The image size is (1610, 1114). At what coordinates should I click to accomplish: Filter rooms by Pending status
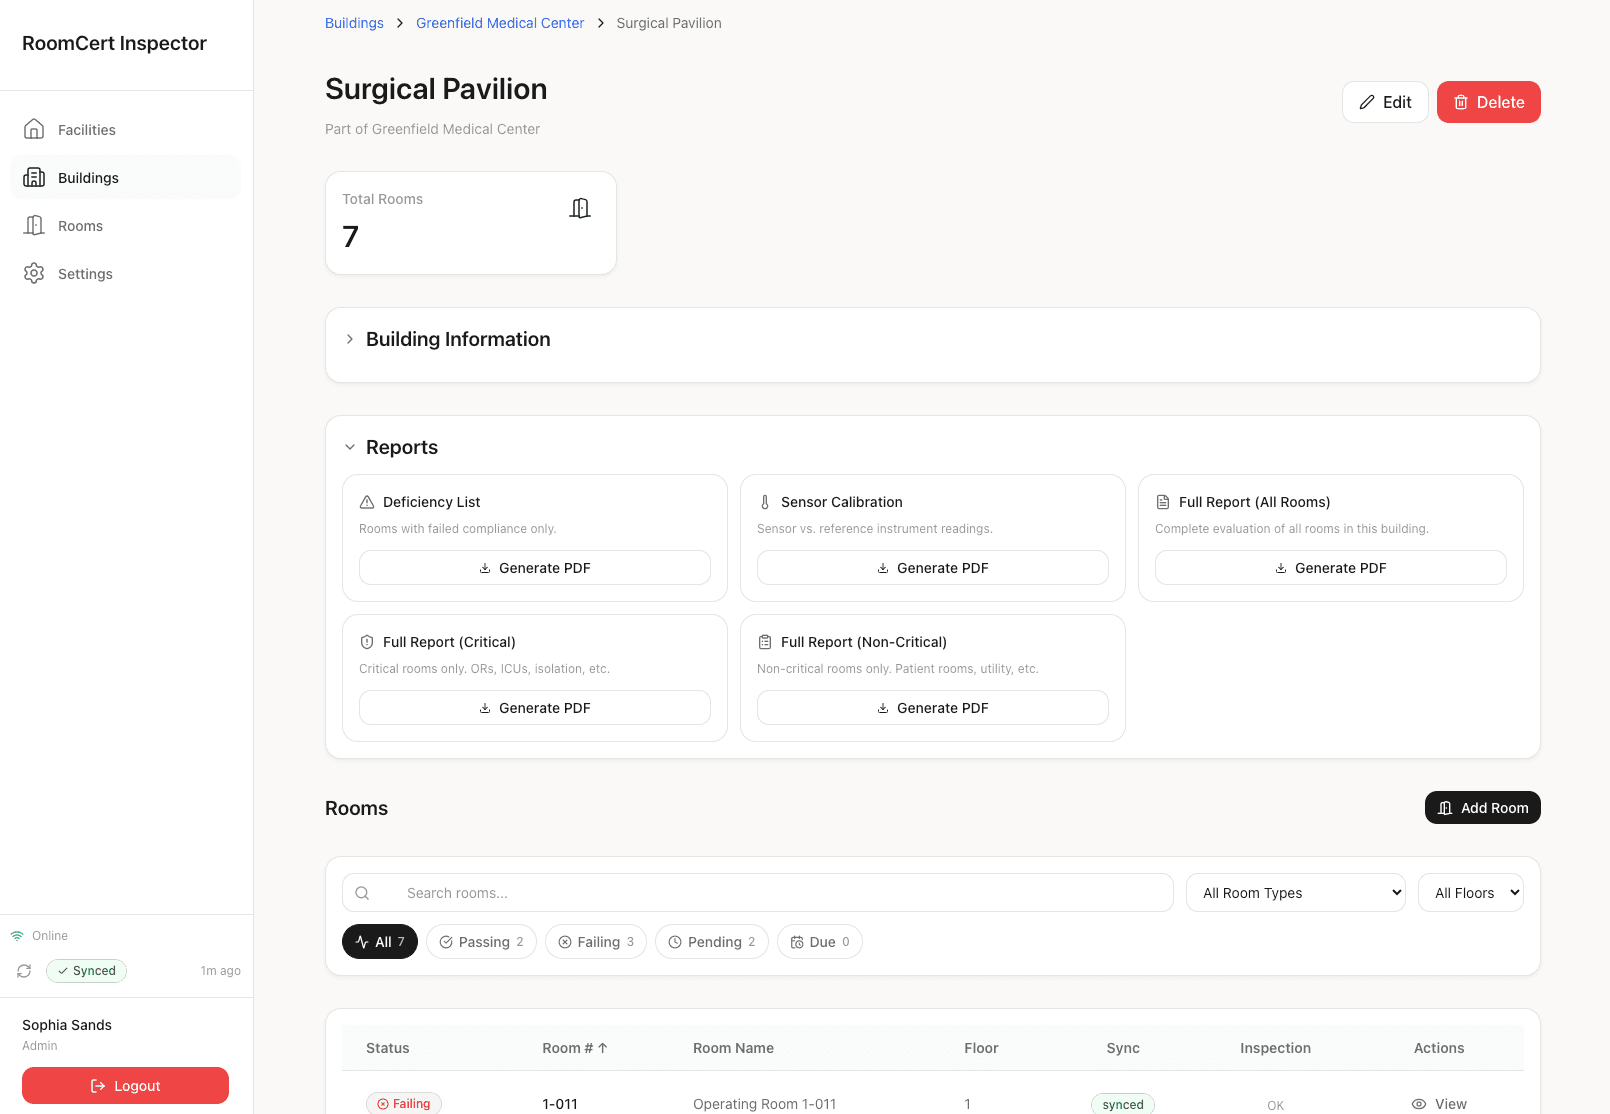(x=712, y=942)
